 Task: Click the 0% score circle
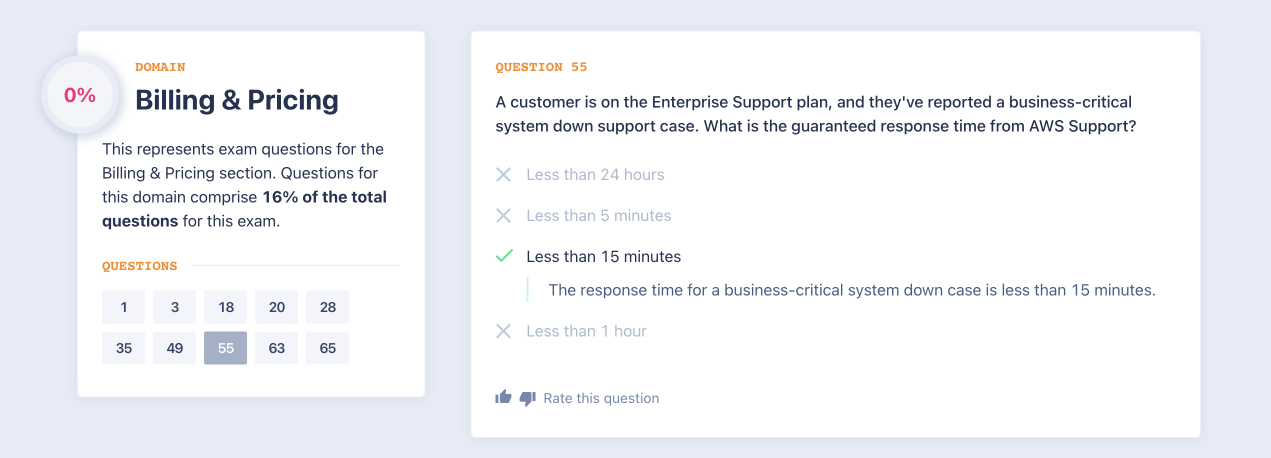click(x=80, y=96)
